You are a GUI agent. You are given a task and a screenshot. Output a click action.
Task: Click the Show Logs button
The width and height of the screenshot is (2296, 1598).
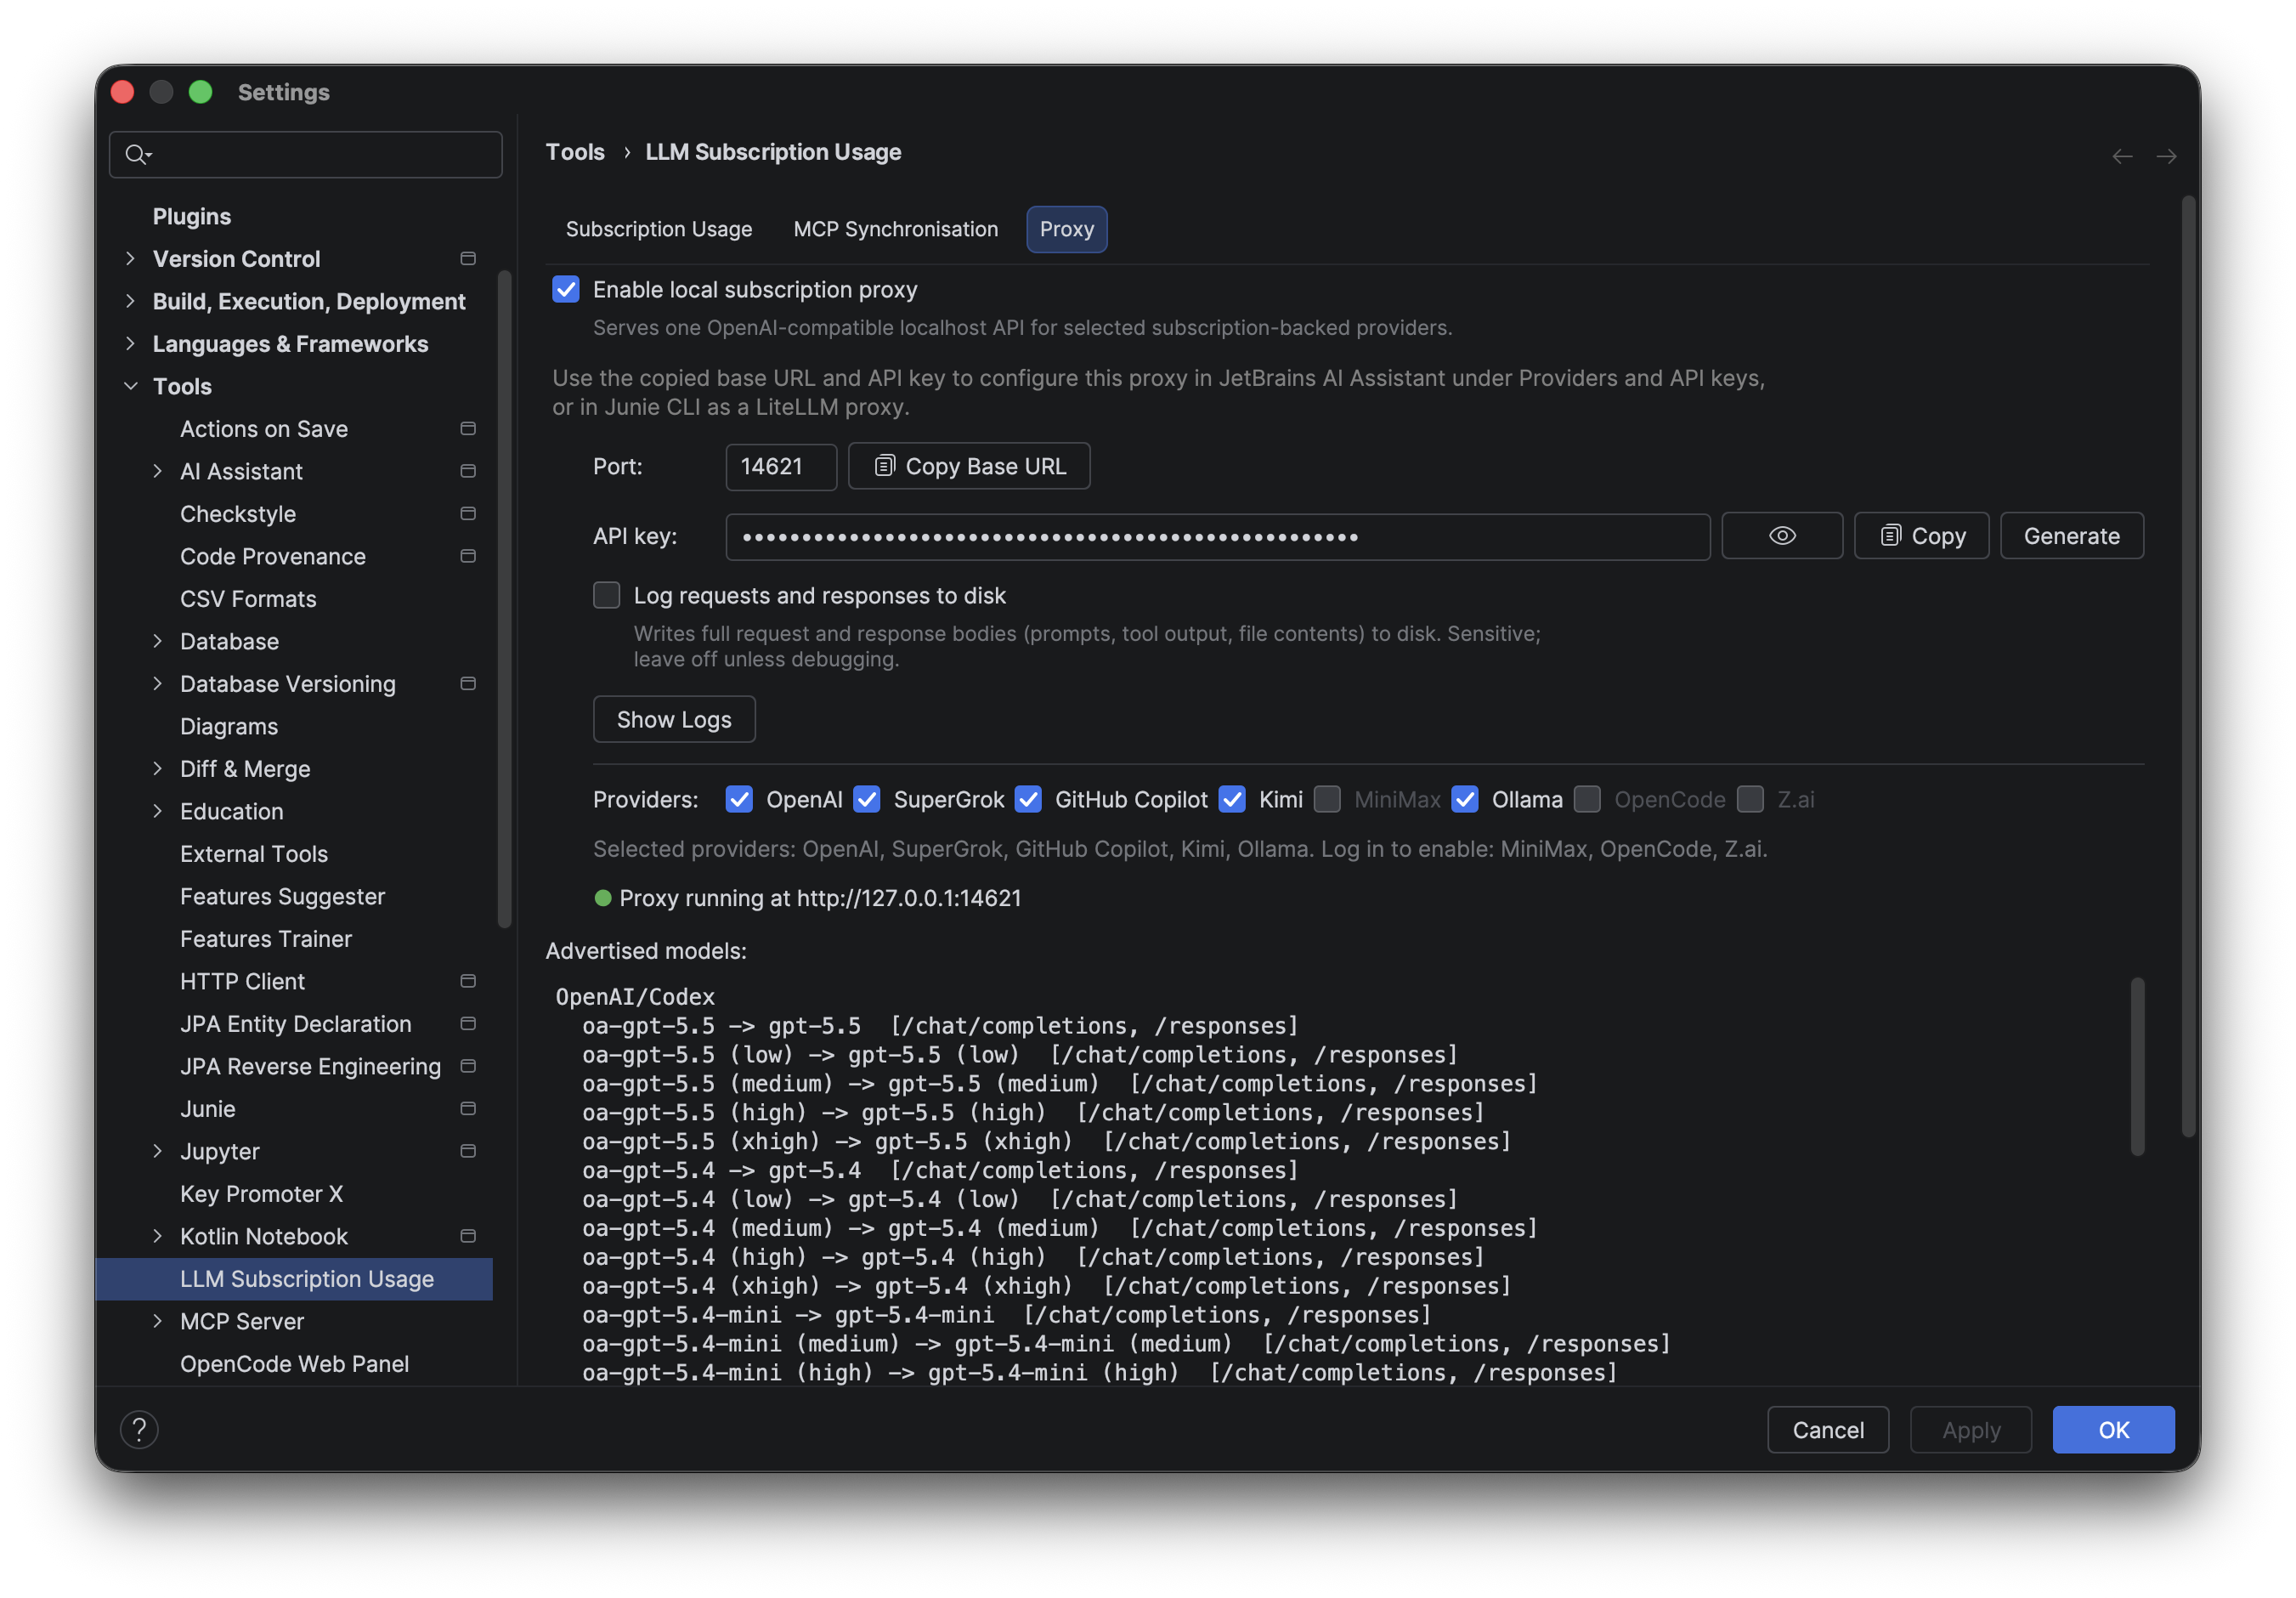(x=674, y=720)
